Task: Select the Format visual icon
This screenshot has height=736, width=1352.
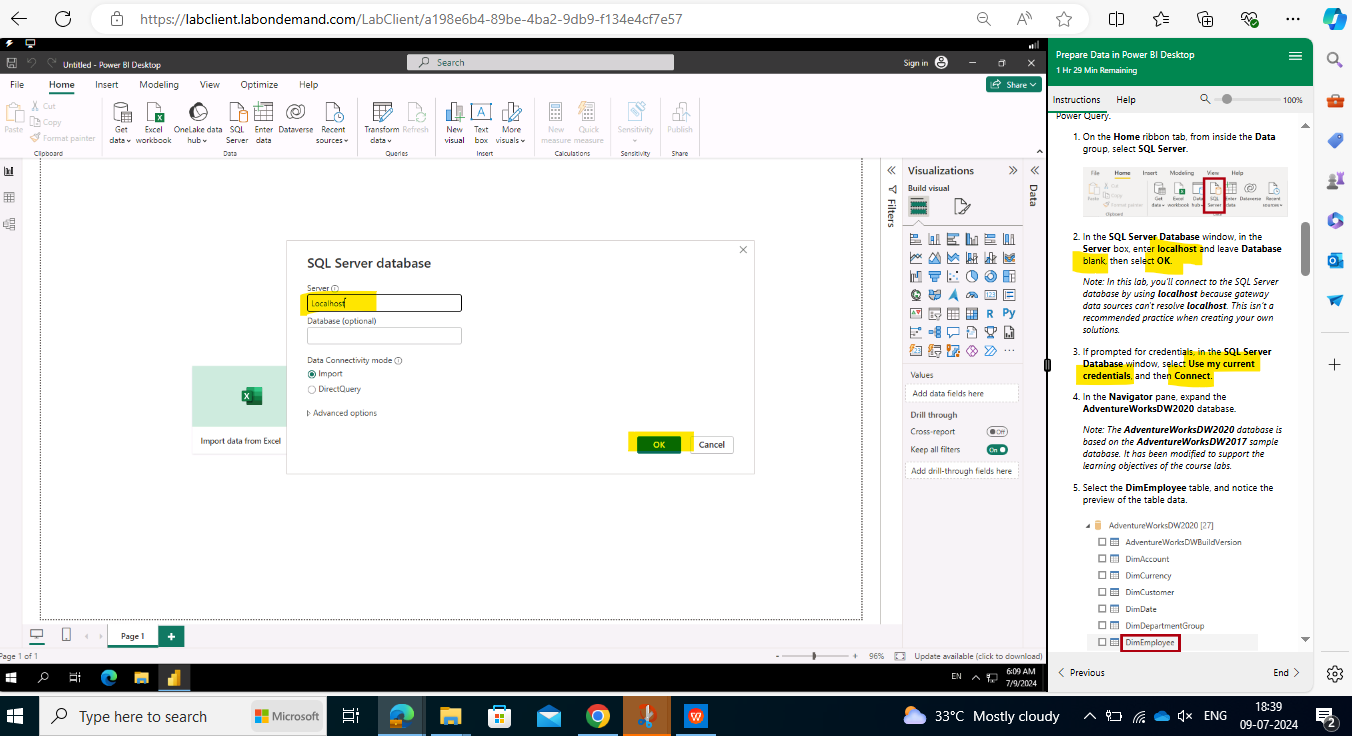Action: click(962, 206)
